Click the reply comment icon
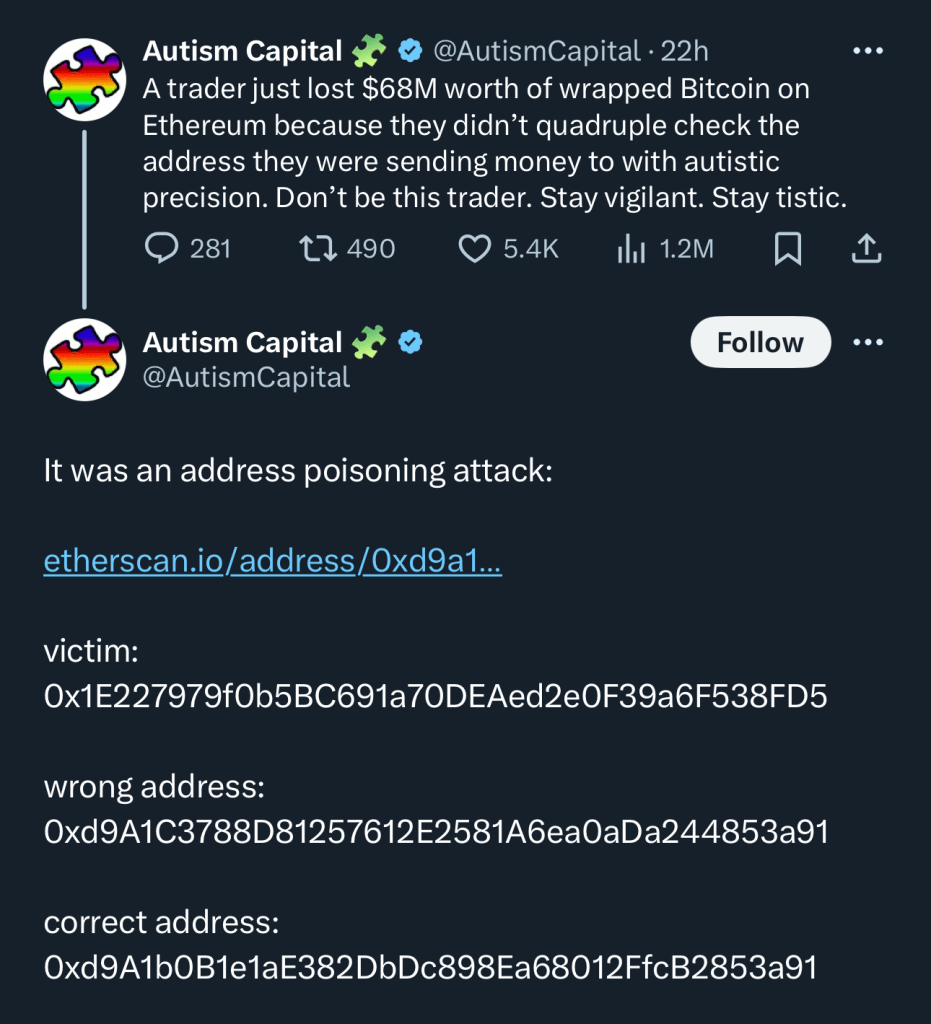This screenshot has height=1024, width=931. point(162,249)
